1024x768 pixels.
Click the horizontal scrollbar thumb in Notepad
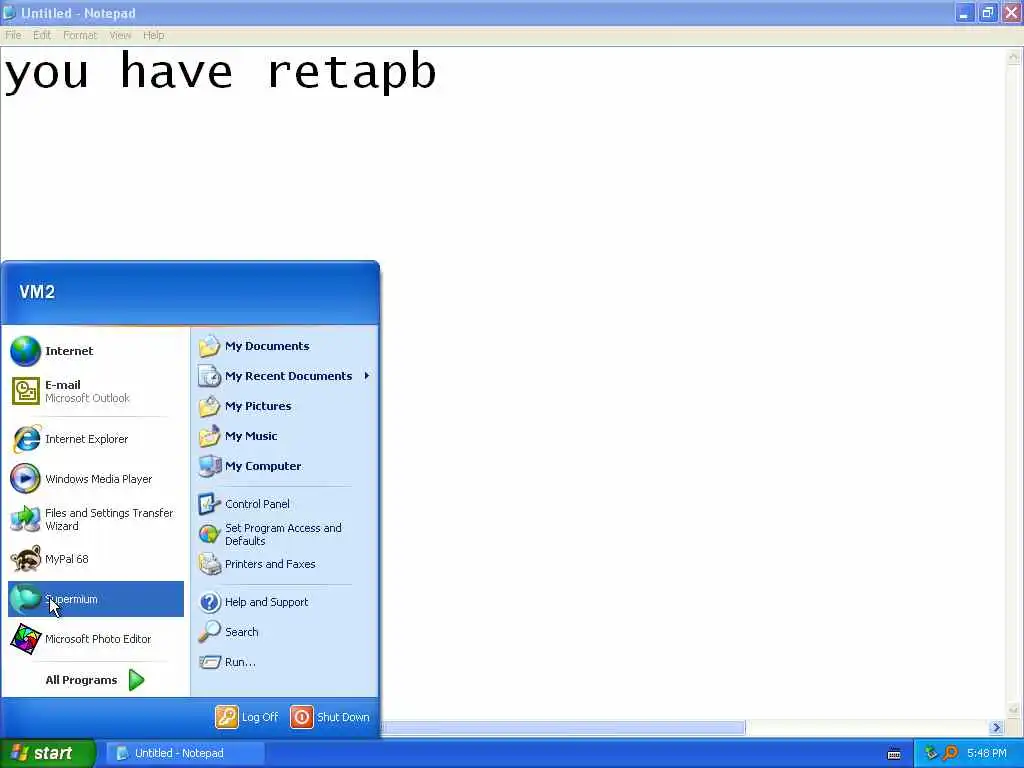(563, 727)
